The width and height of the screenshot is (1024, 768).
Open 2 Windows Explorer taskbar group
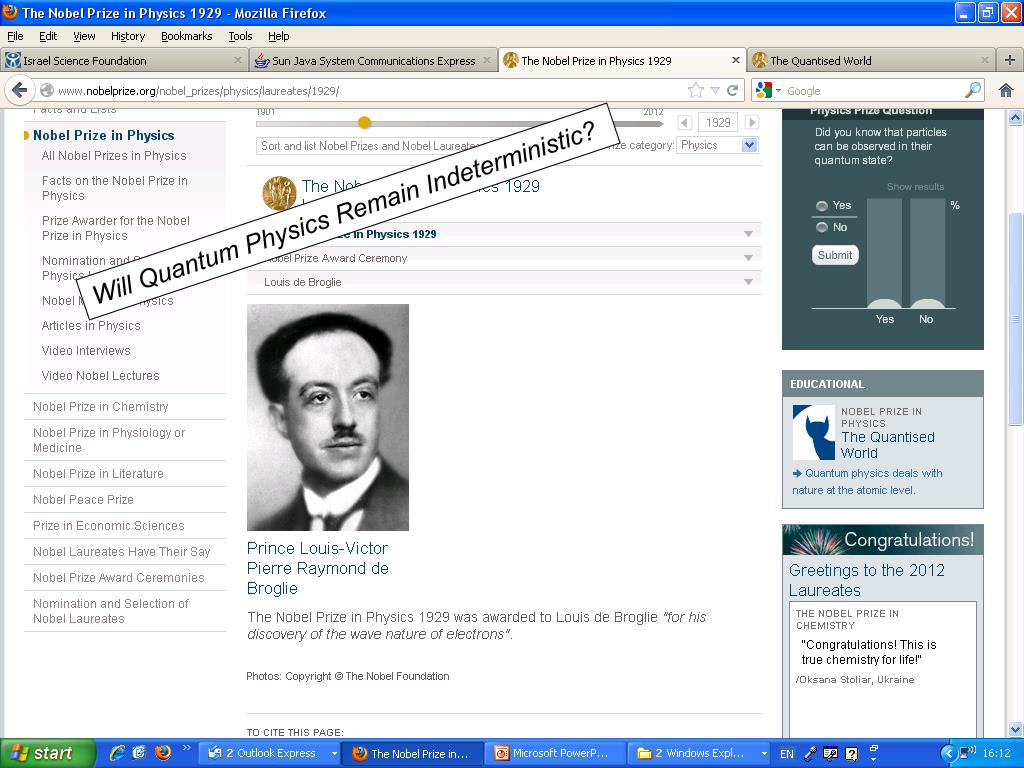[x=699, y=753]
